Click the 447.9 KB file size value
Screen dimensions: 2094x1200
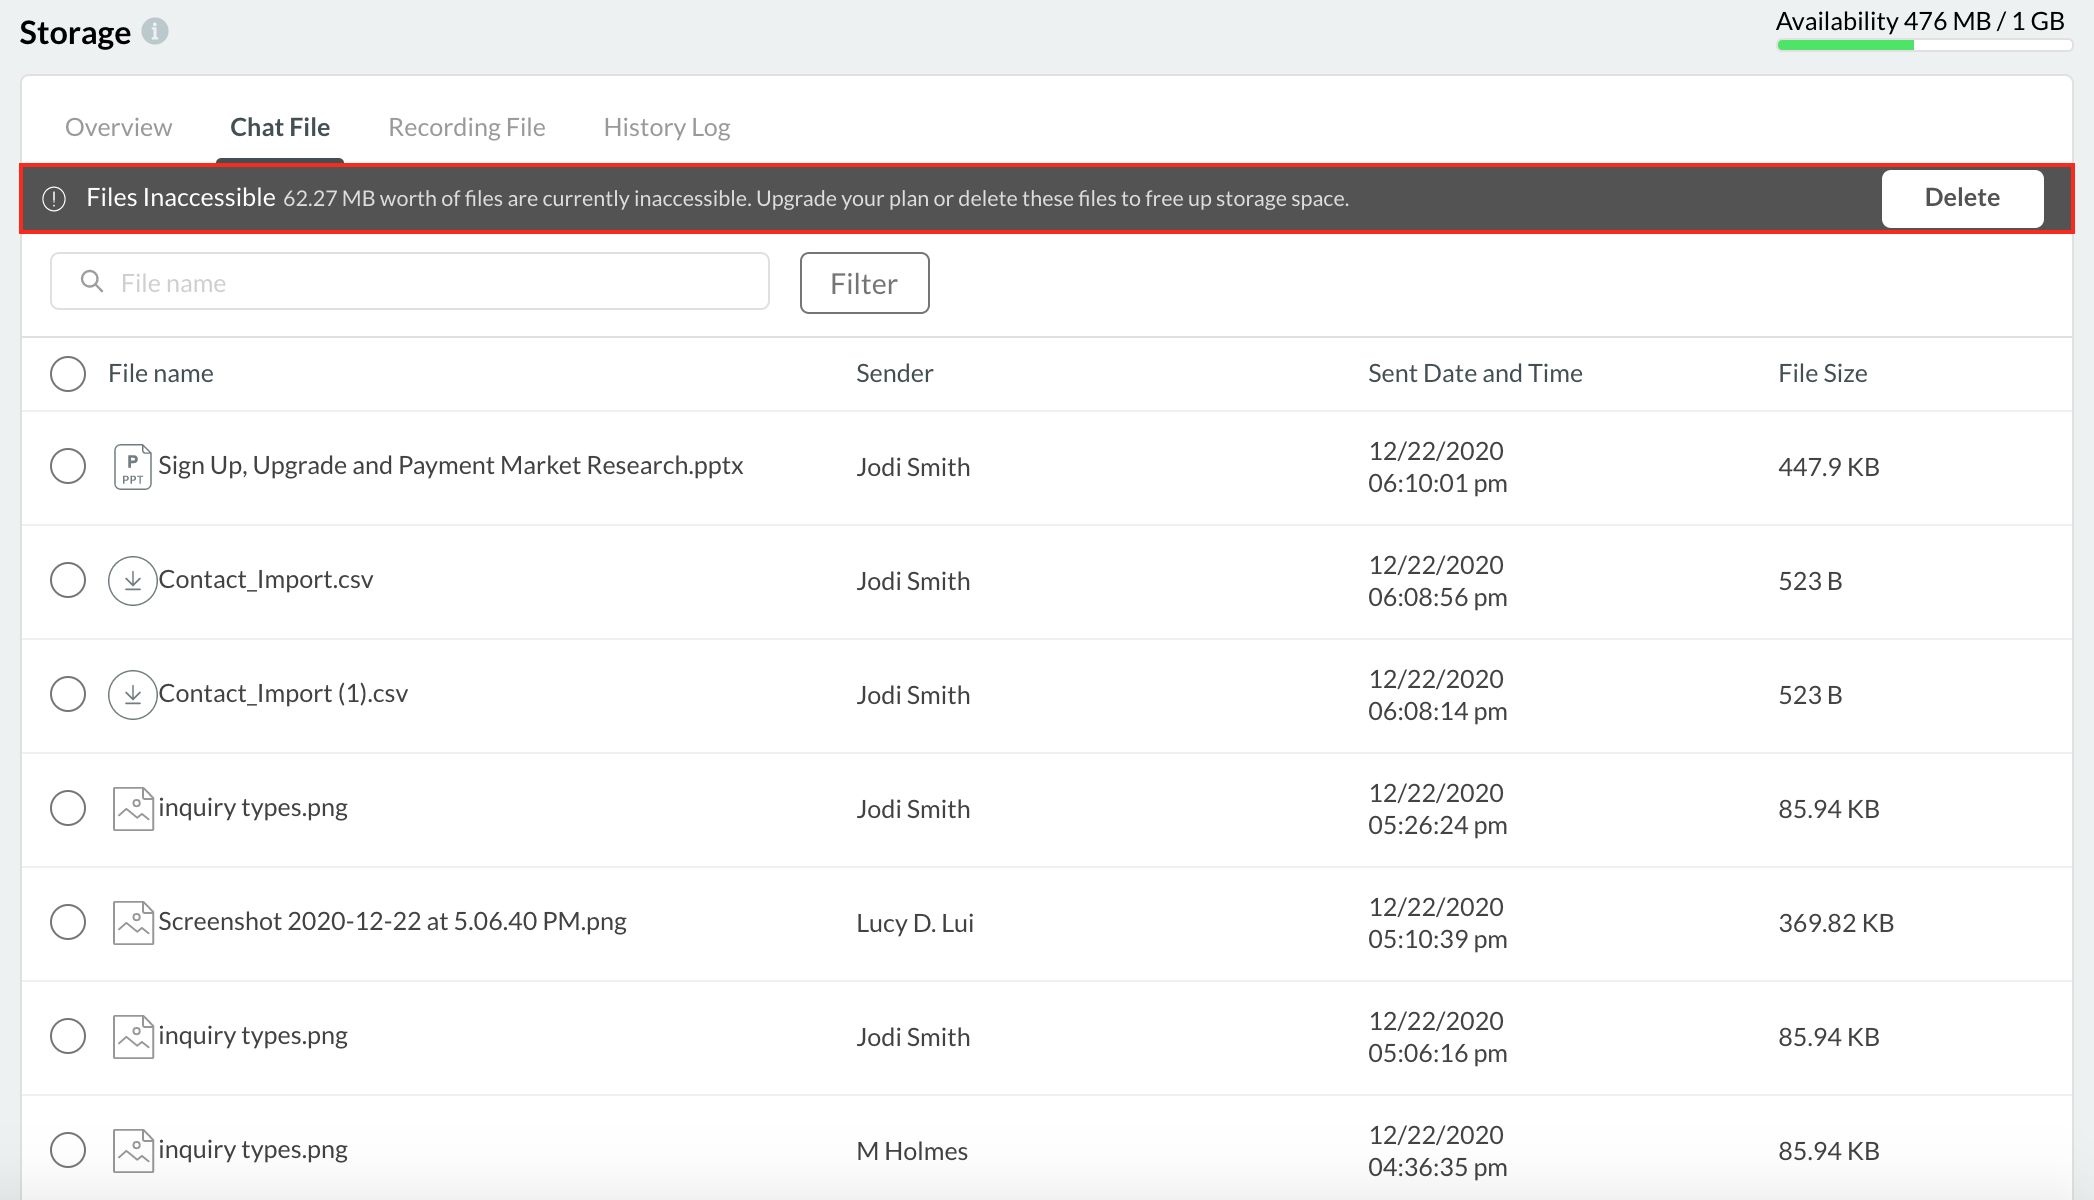pos(1828,467)
